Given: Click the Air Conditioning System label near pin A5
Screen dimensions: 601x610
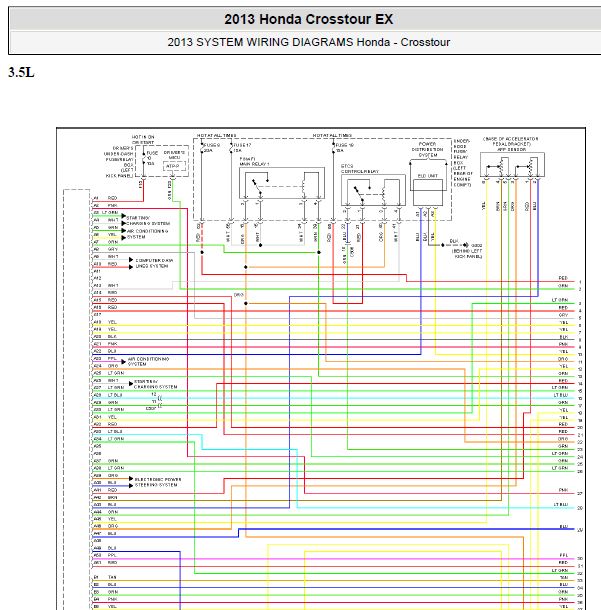Looking at the screenshot, I should [x=147, y=234].
